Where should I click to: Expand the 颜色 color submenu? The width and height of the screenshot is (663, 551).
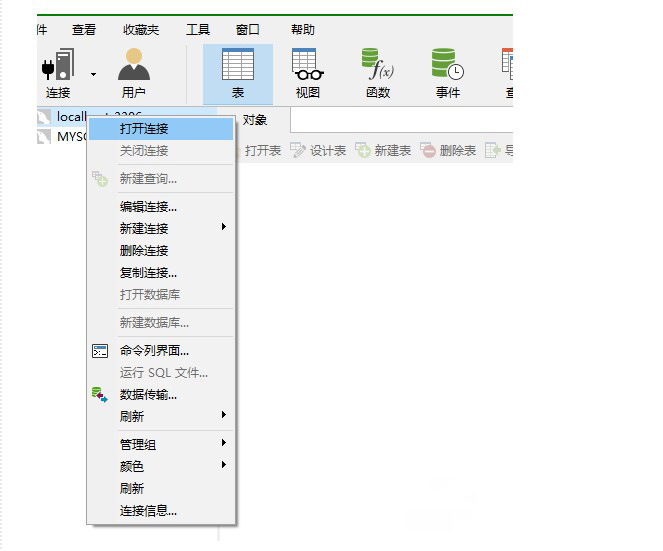pyautogui.click(x=224, y=466)
